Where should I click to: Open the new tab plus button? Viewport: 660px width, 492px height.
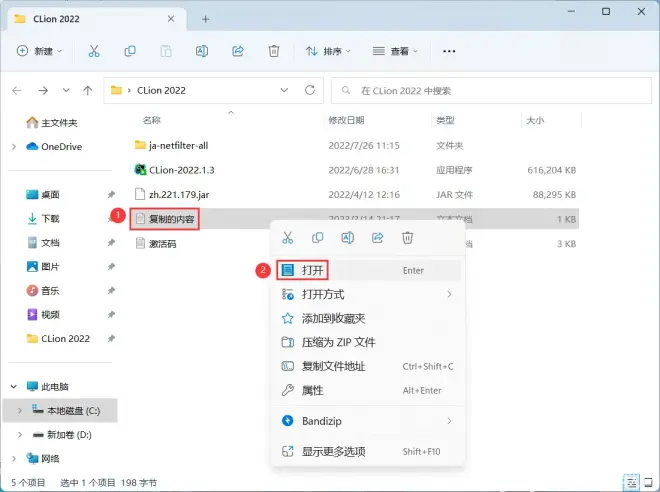[x=205, y=19]
